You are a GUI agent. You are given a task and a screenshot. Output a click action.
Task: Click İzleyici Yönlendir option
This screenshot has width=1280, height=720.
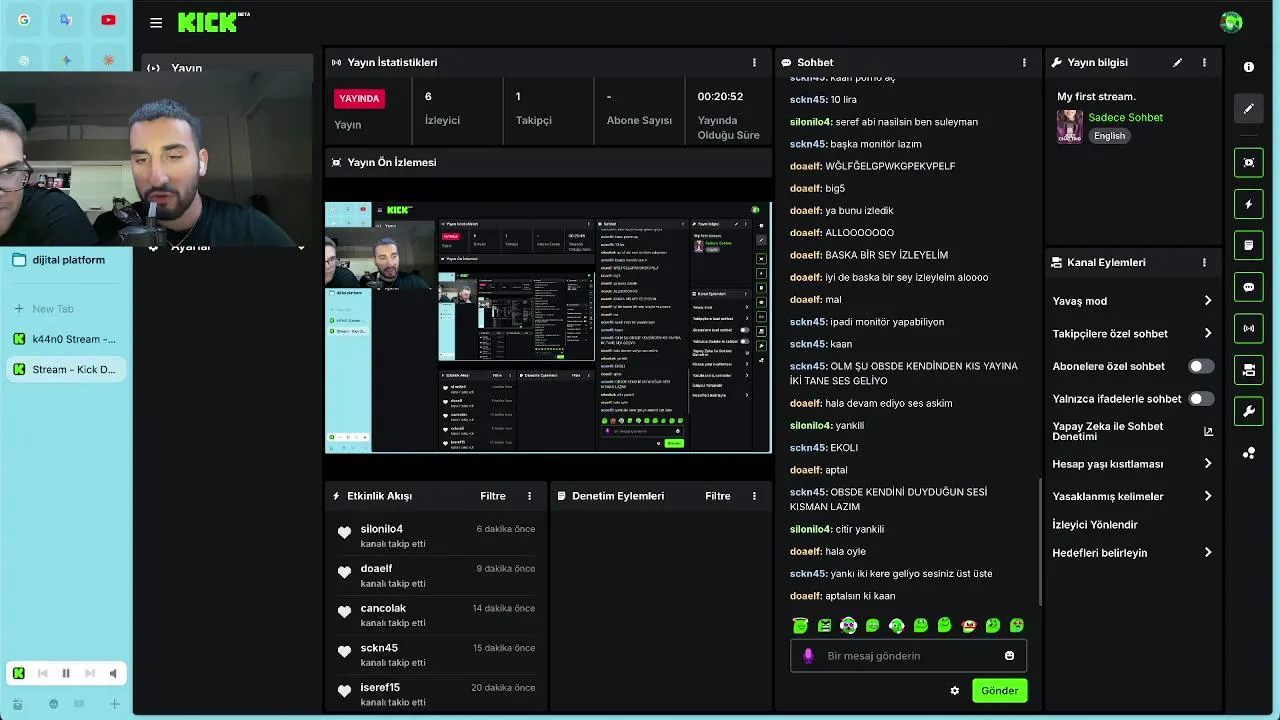point(1094,524)
